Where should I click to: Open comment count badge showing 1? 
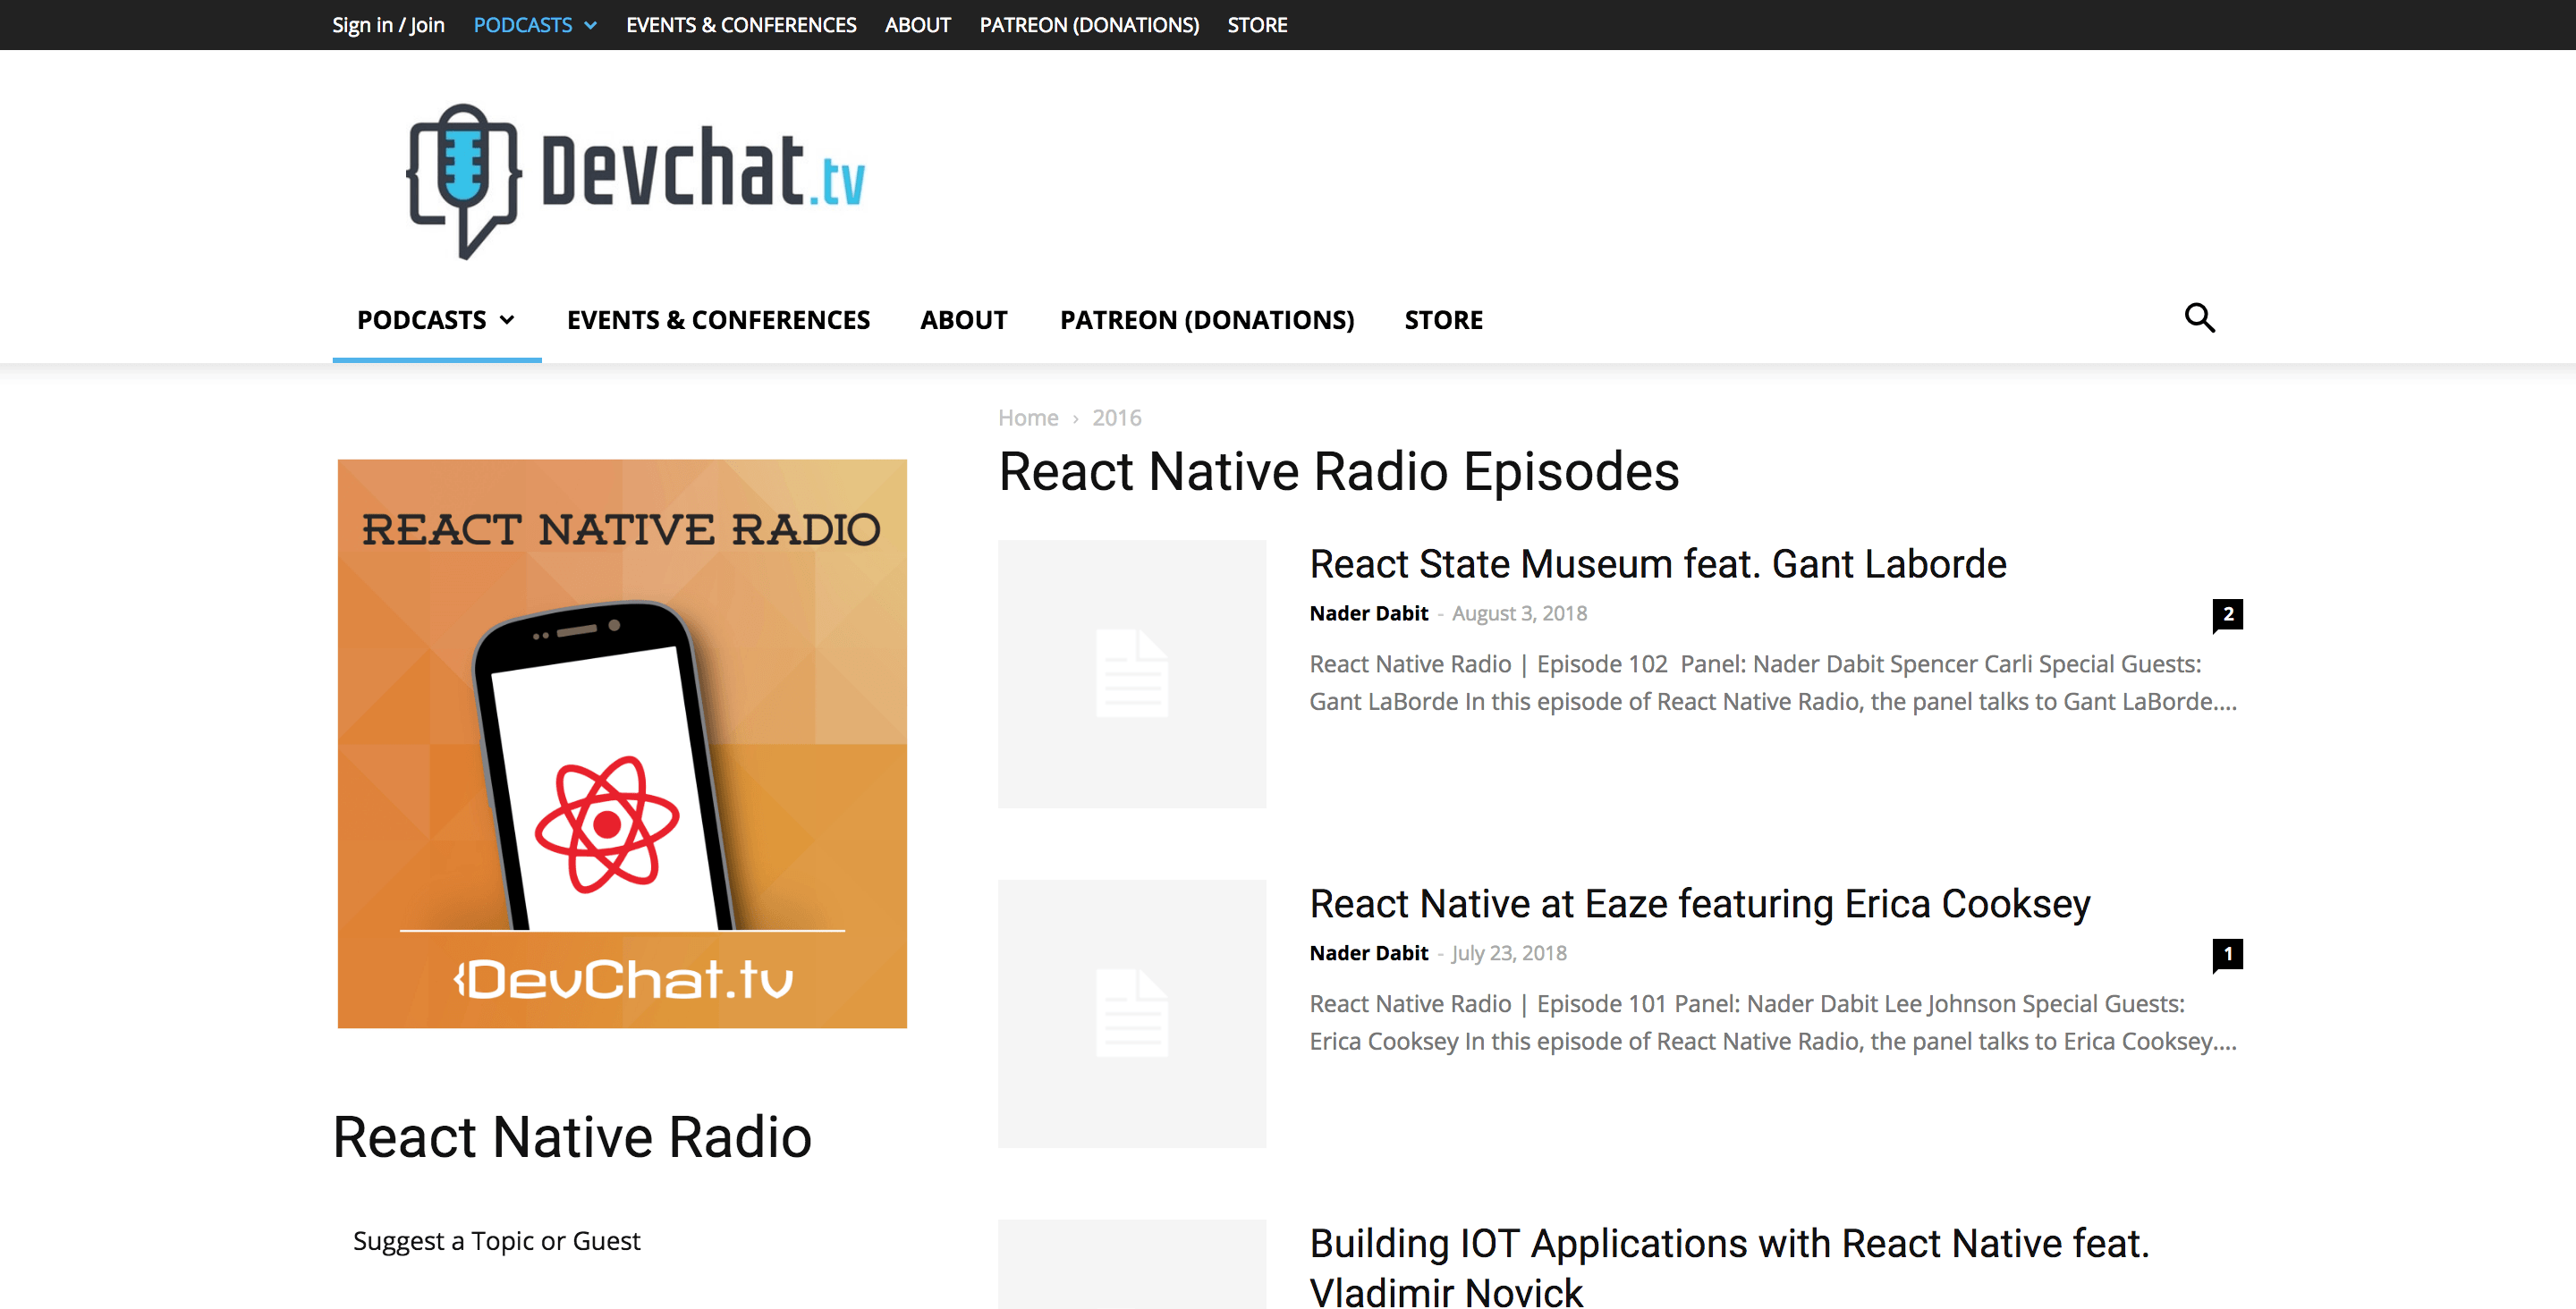coord(2227,954)
